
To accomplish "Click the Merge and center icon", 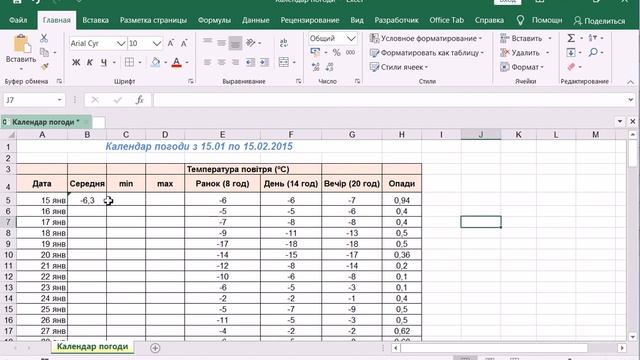I will pos(284,62).
